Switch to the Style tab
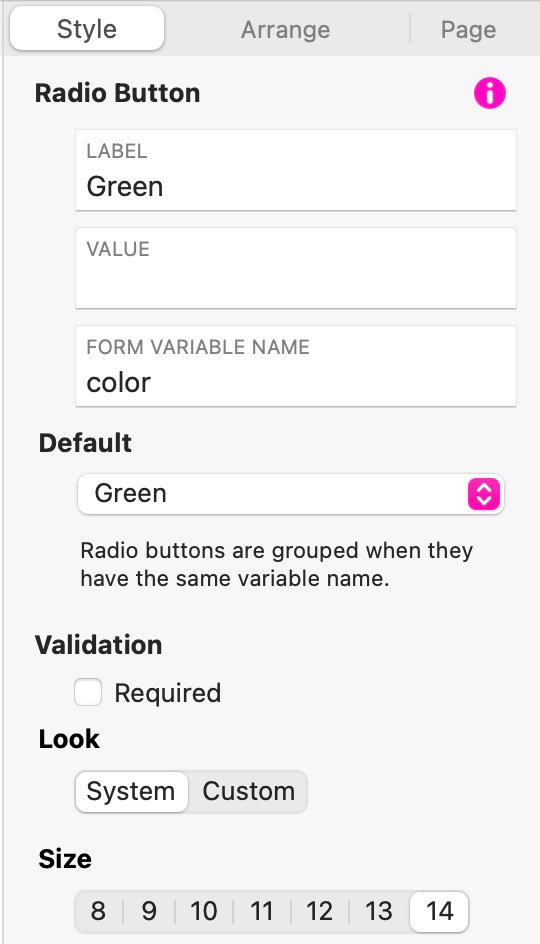 pos(87,29)
